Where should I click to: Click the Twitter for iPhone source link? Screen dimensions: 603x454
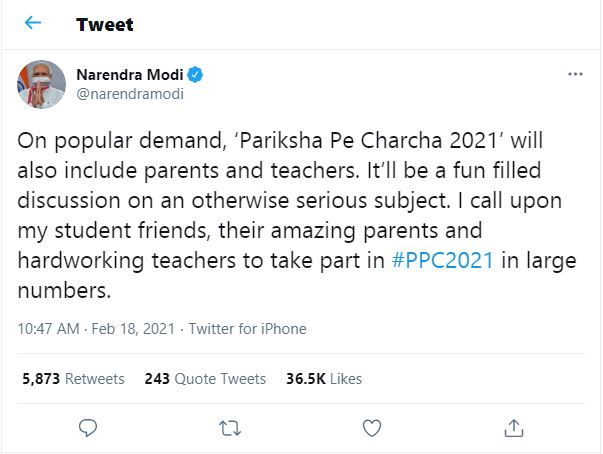pos(248,328)
